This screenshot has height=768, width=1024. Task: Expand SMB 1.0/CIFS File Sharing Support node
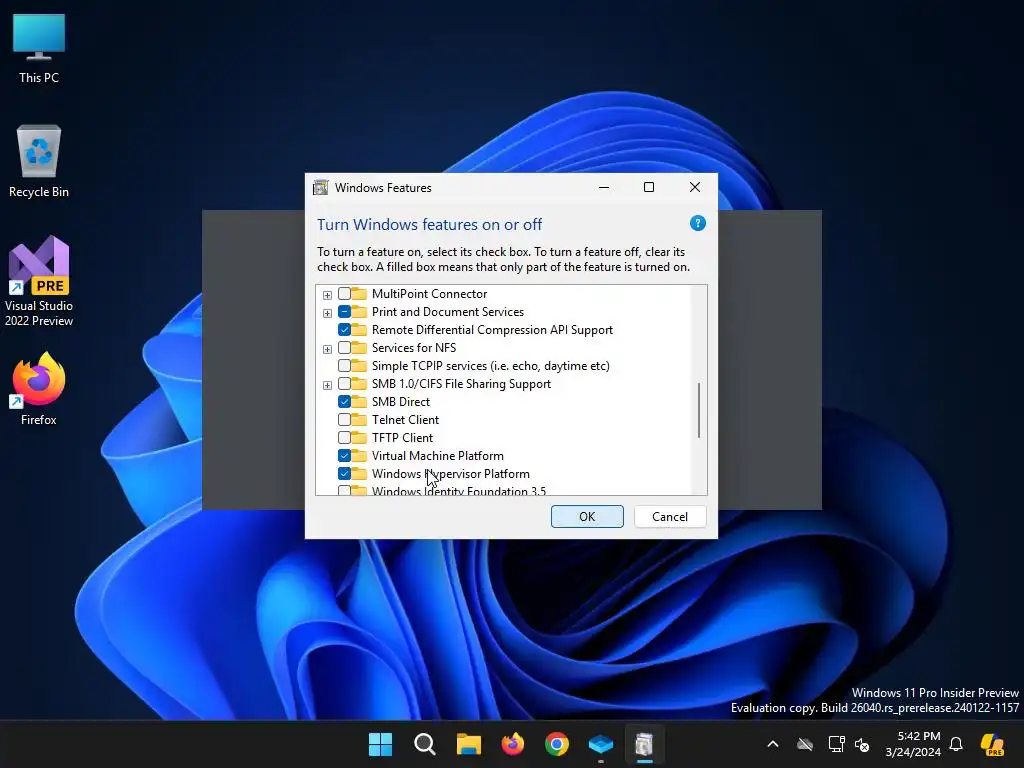pos(327,385)
